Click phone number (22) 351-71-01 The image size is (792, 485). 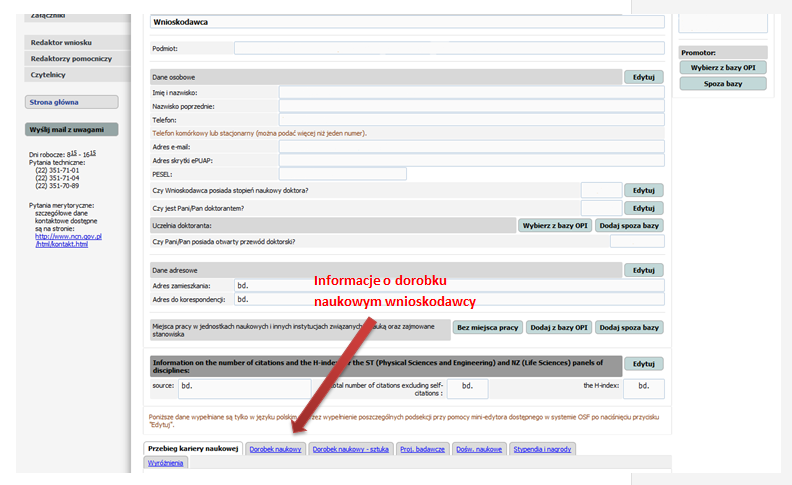[57, 170]
